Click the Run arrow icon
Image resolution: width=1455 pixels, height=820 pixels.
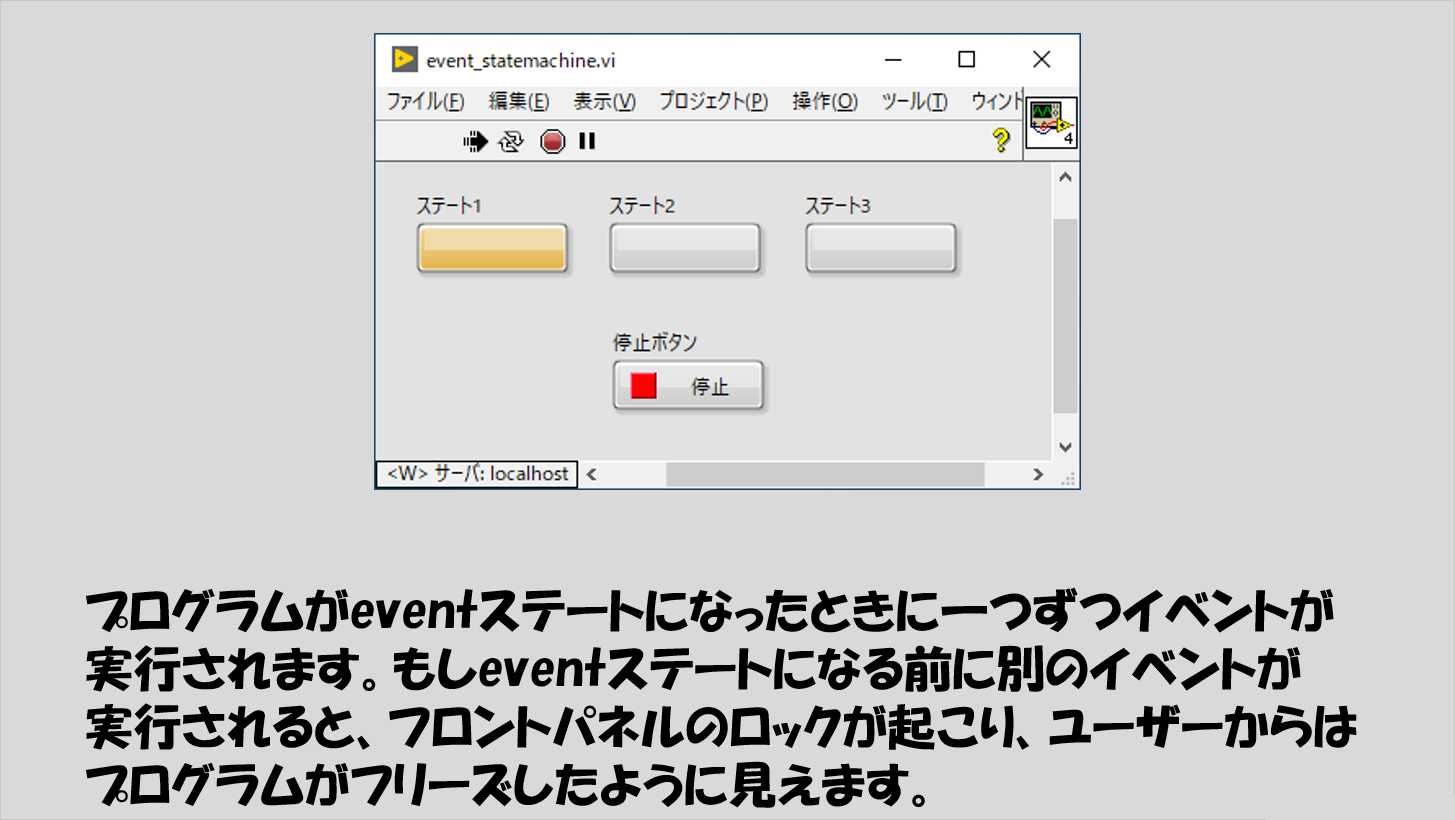475,142
